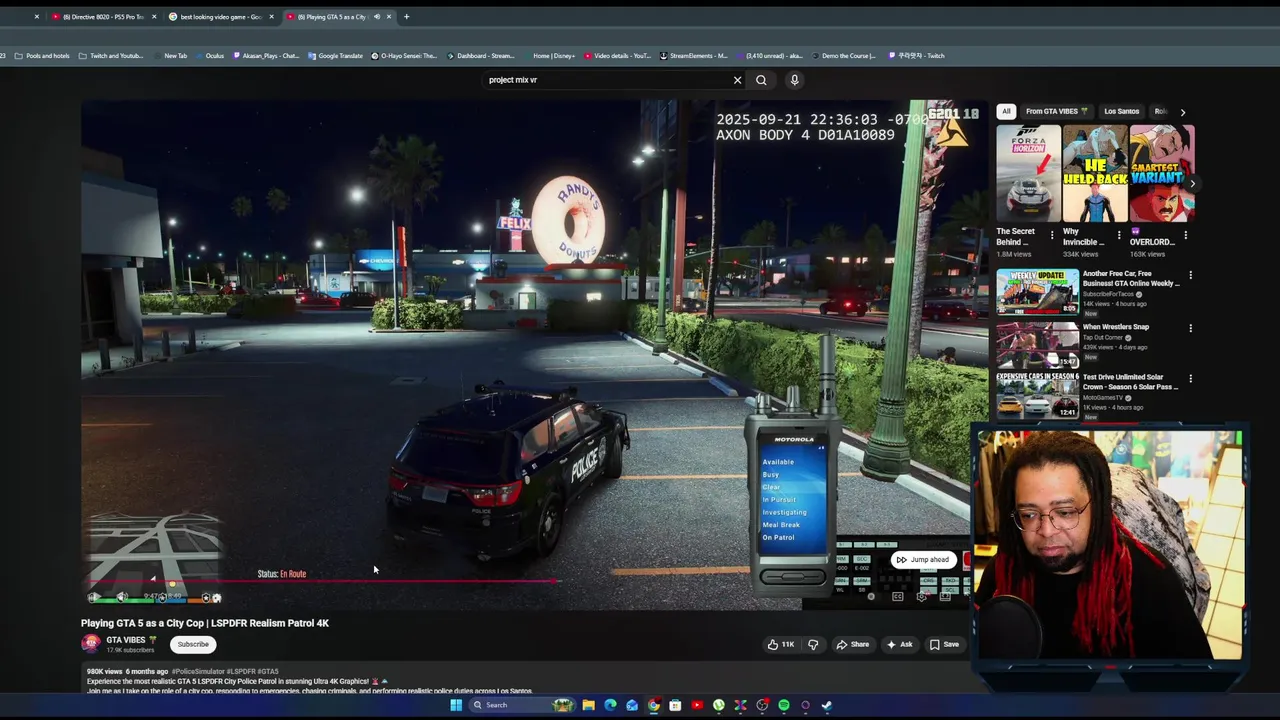The height and width of the screenshot is (720, 1280).
Task: Open the GTA VIBES channel name link
Action: [127, 640]
